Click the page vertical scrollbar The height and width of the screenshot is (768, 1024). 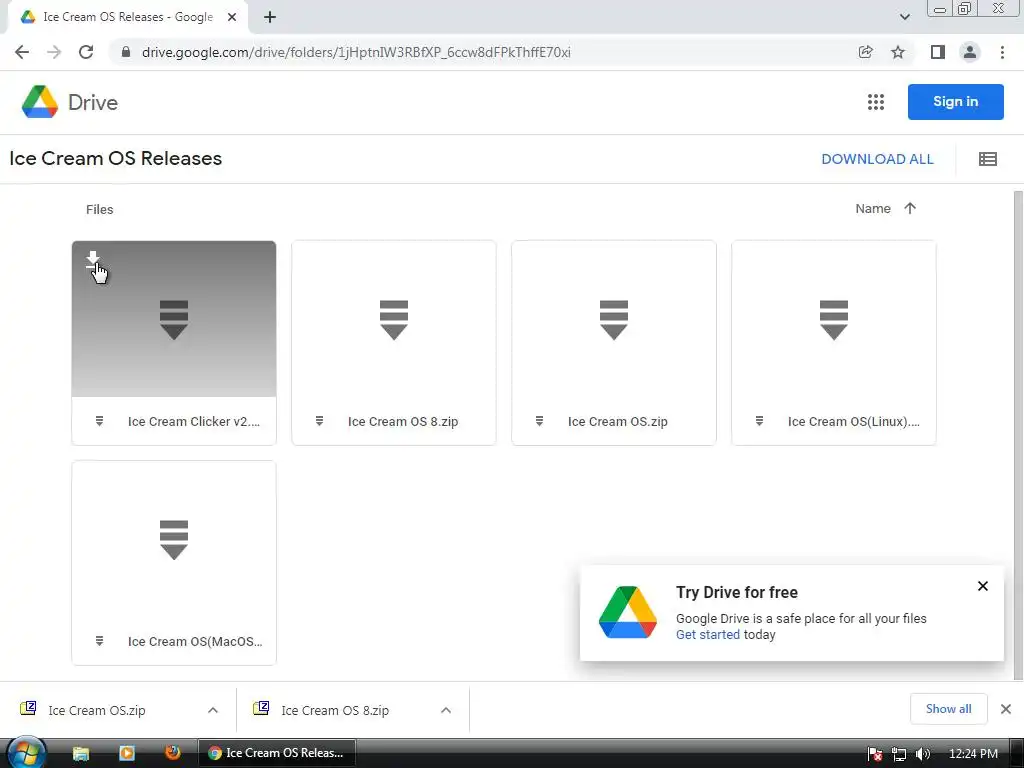[x=1018, y=434]
